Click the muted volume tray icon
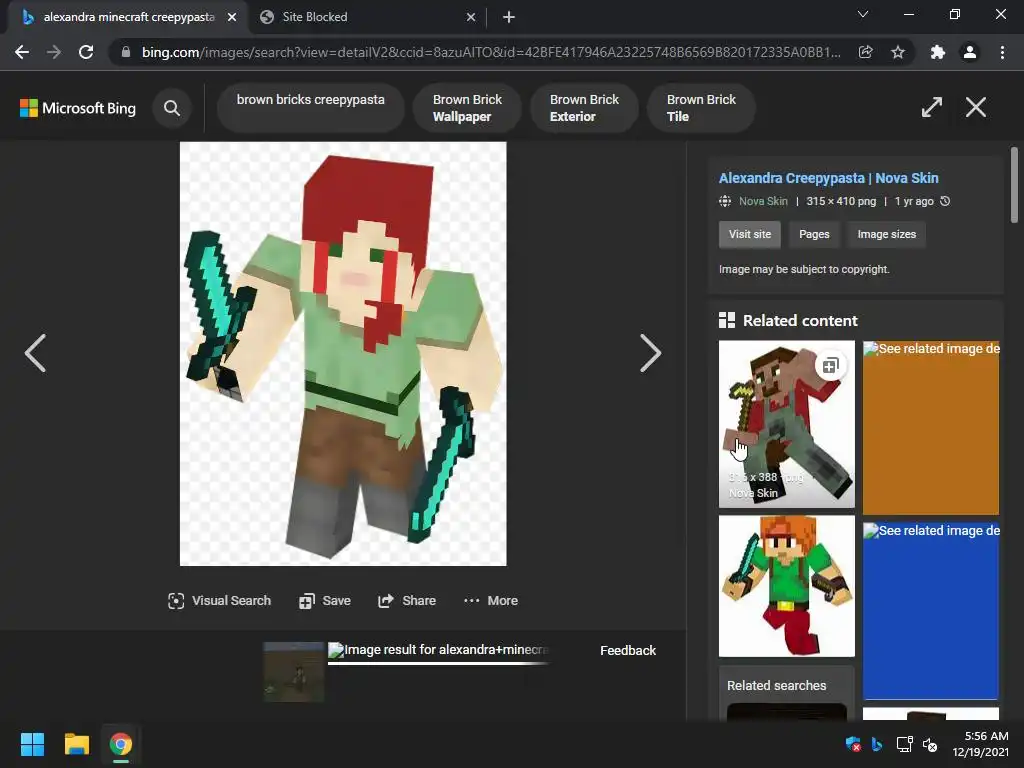 point(930,744)
